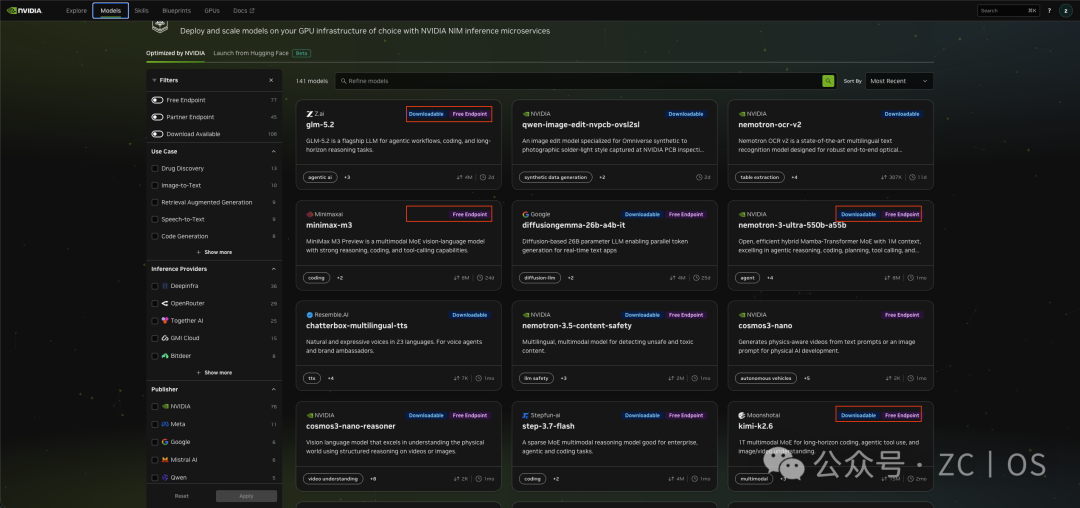Click the Qwen publisher icon in filters
1080x508 pixels.
pyautogui.click(x=165, y=477)
